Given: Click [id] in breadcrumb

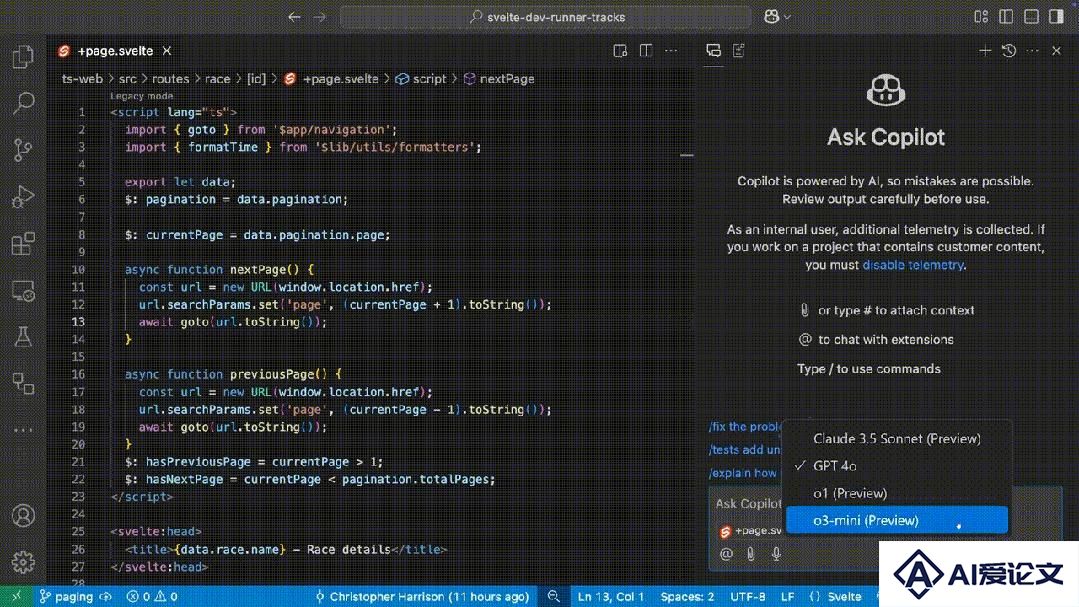Looking at the screenshot, I should [x=256, y=79].
